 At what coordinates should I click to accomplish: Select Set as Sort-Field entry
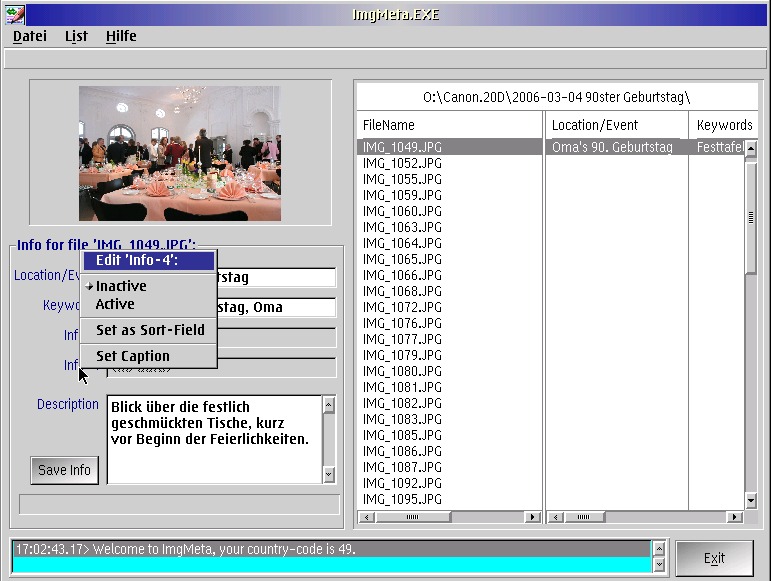tap(149, 330)
